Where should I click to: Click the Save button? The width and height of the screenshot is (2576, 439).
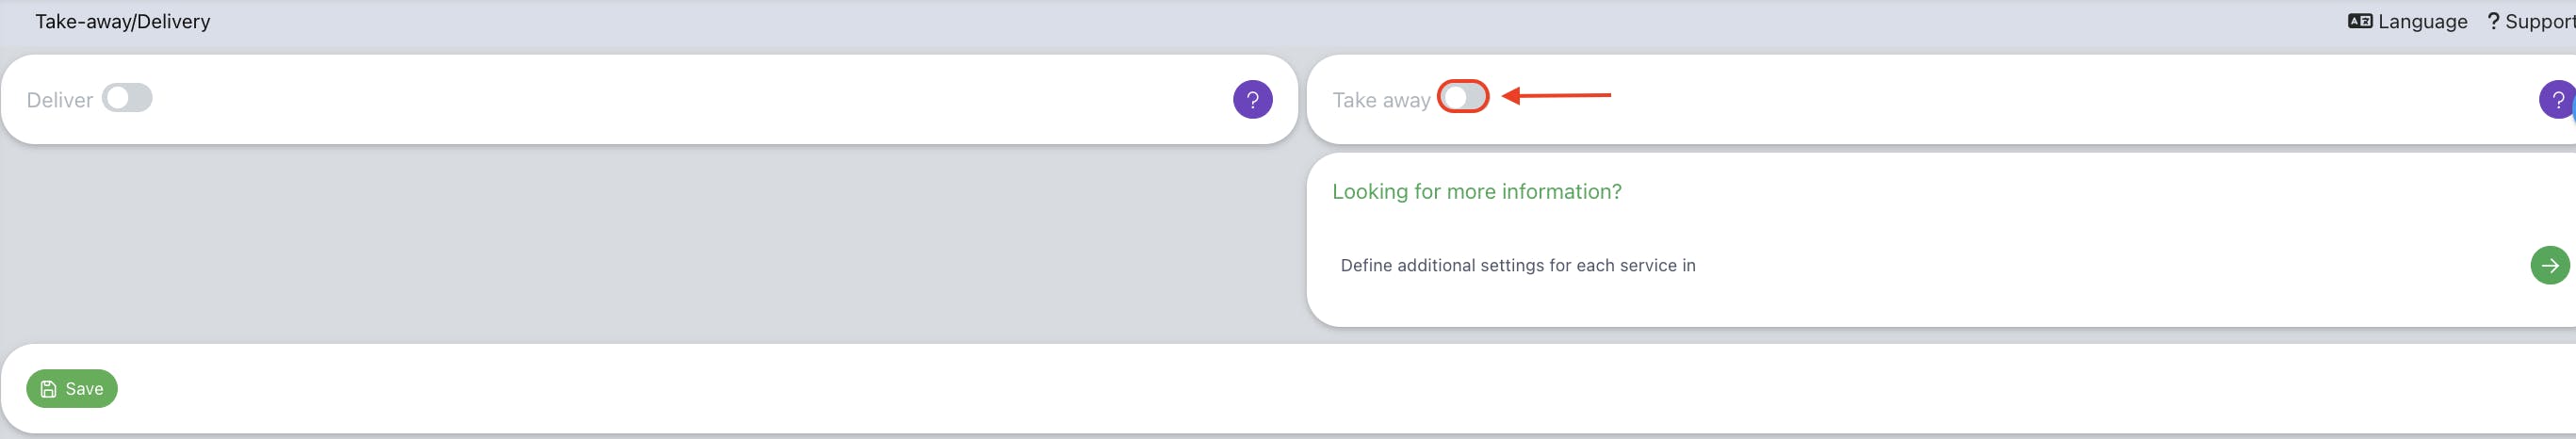(72, 388)
